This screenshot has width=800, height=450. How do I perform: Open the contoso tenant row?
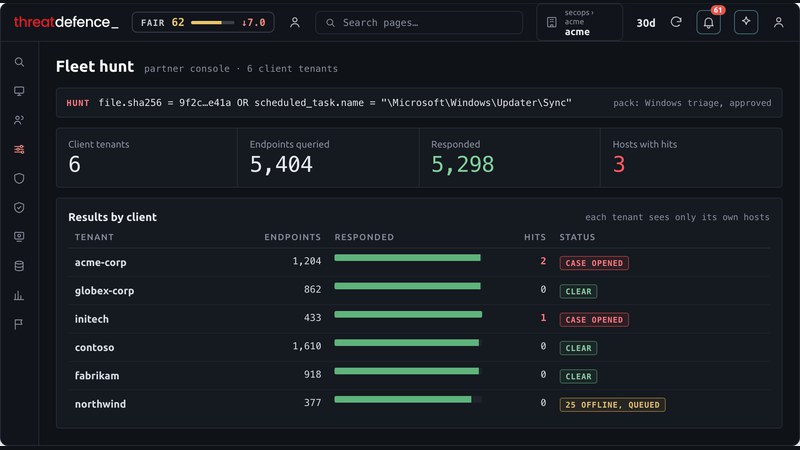point(419,347)
